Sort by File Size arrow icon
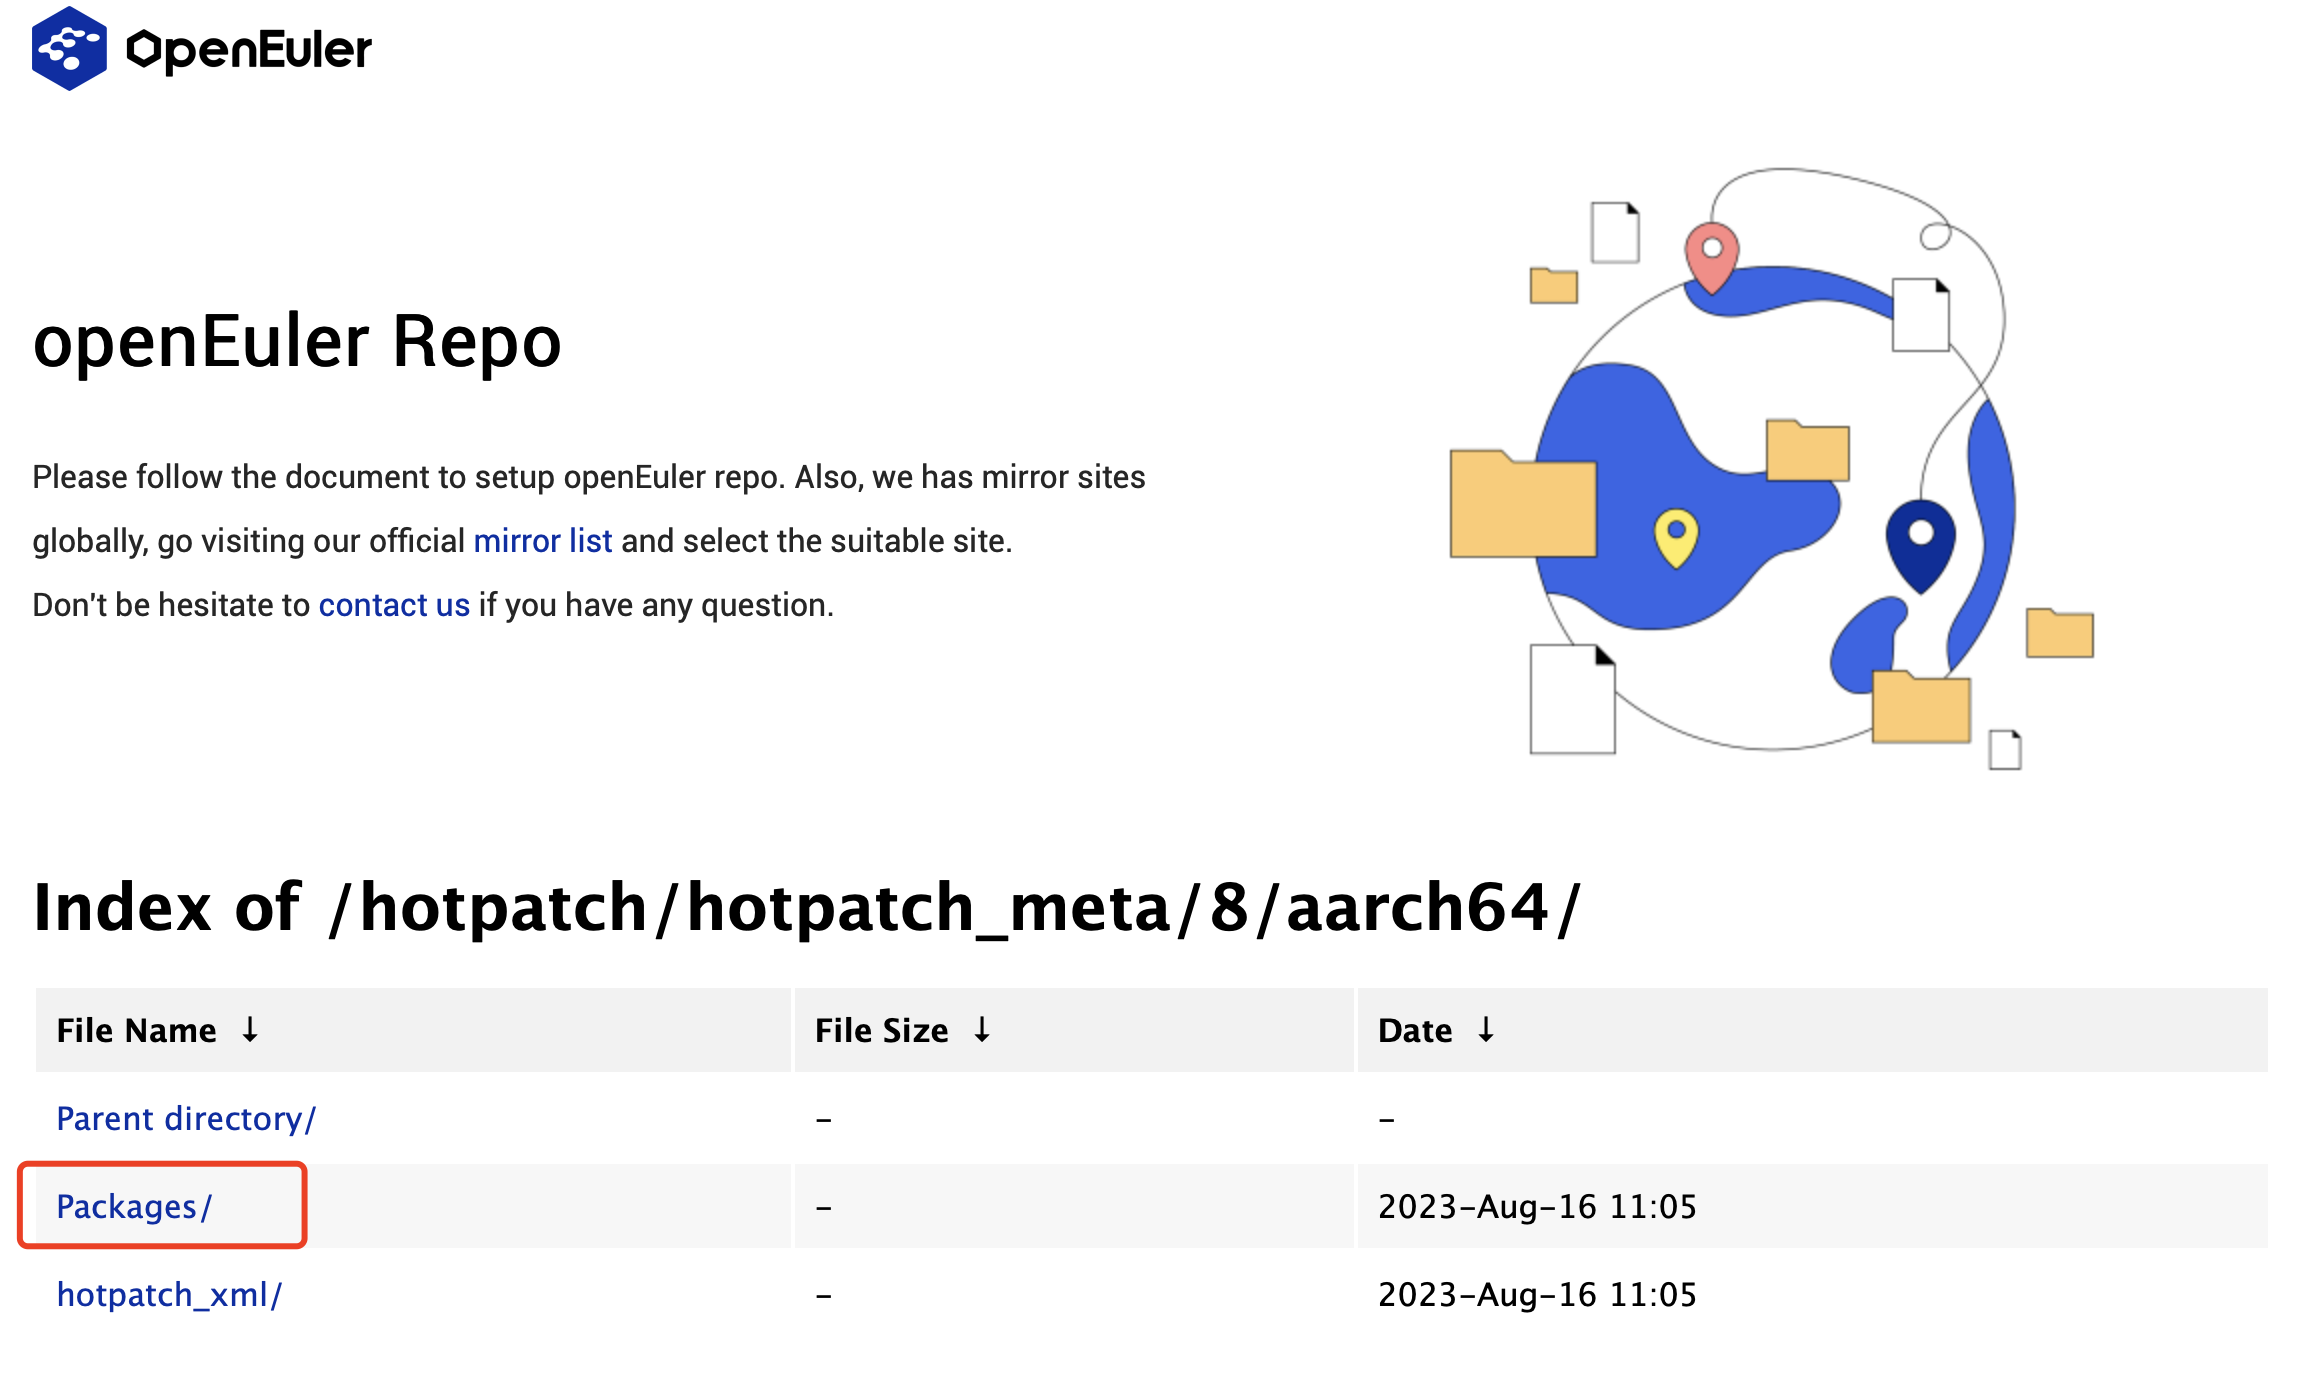 pyautogui.click(x=982, y=1029)
